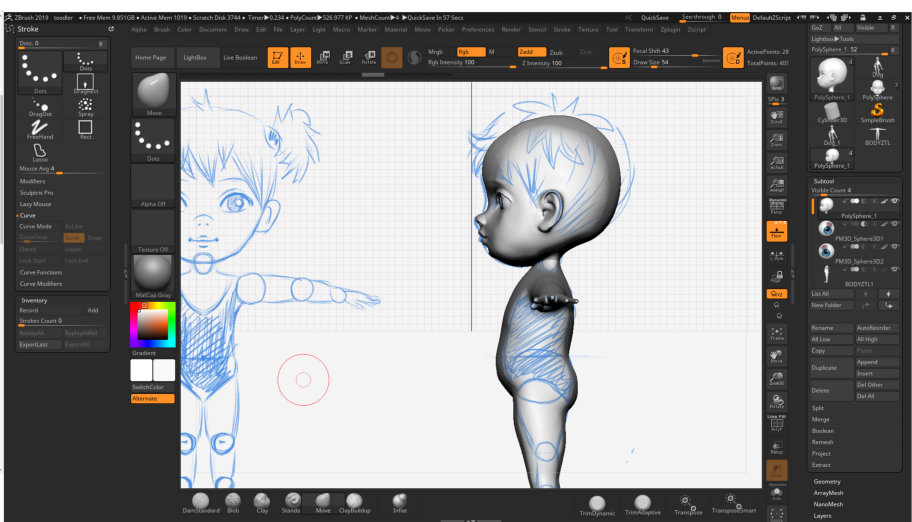Open the Texture menu
Image resolution: width=912 pixels, height=522 pixels.
point(588,30)
